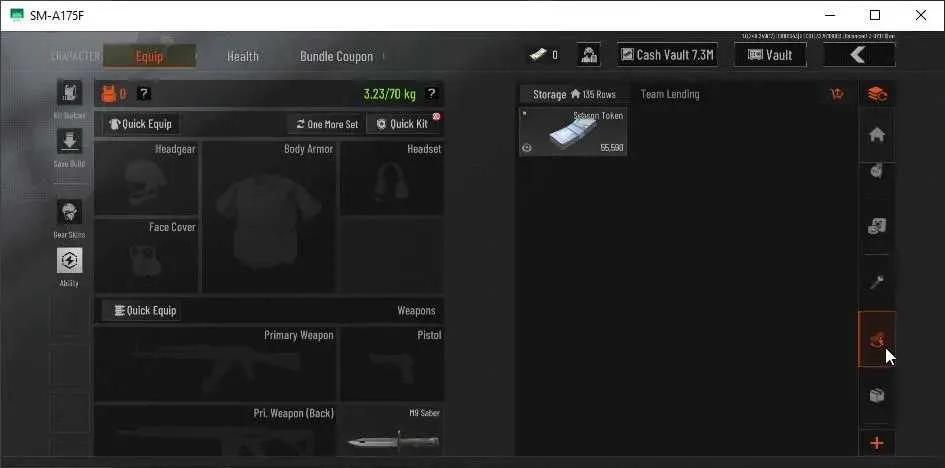Click Quick Equip in the Weapons section
This screenshot has height=468, width=945.
coord(141,311)
